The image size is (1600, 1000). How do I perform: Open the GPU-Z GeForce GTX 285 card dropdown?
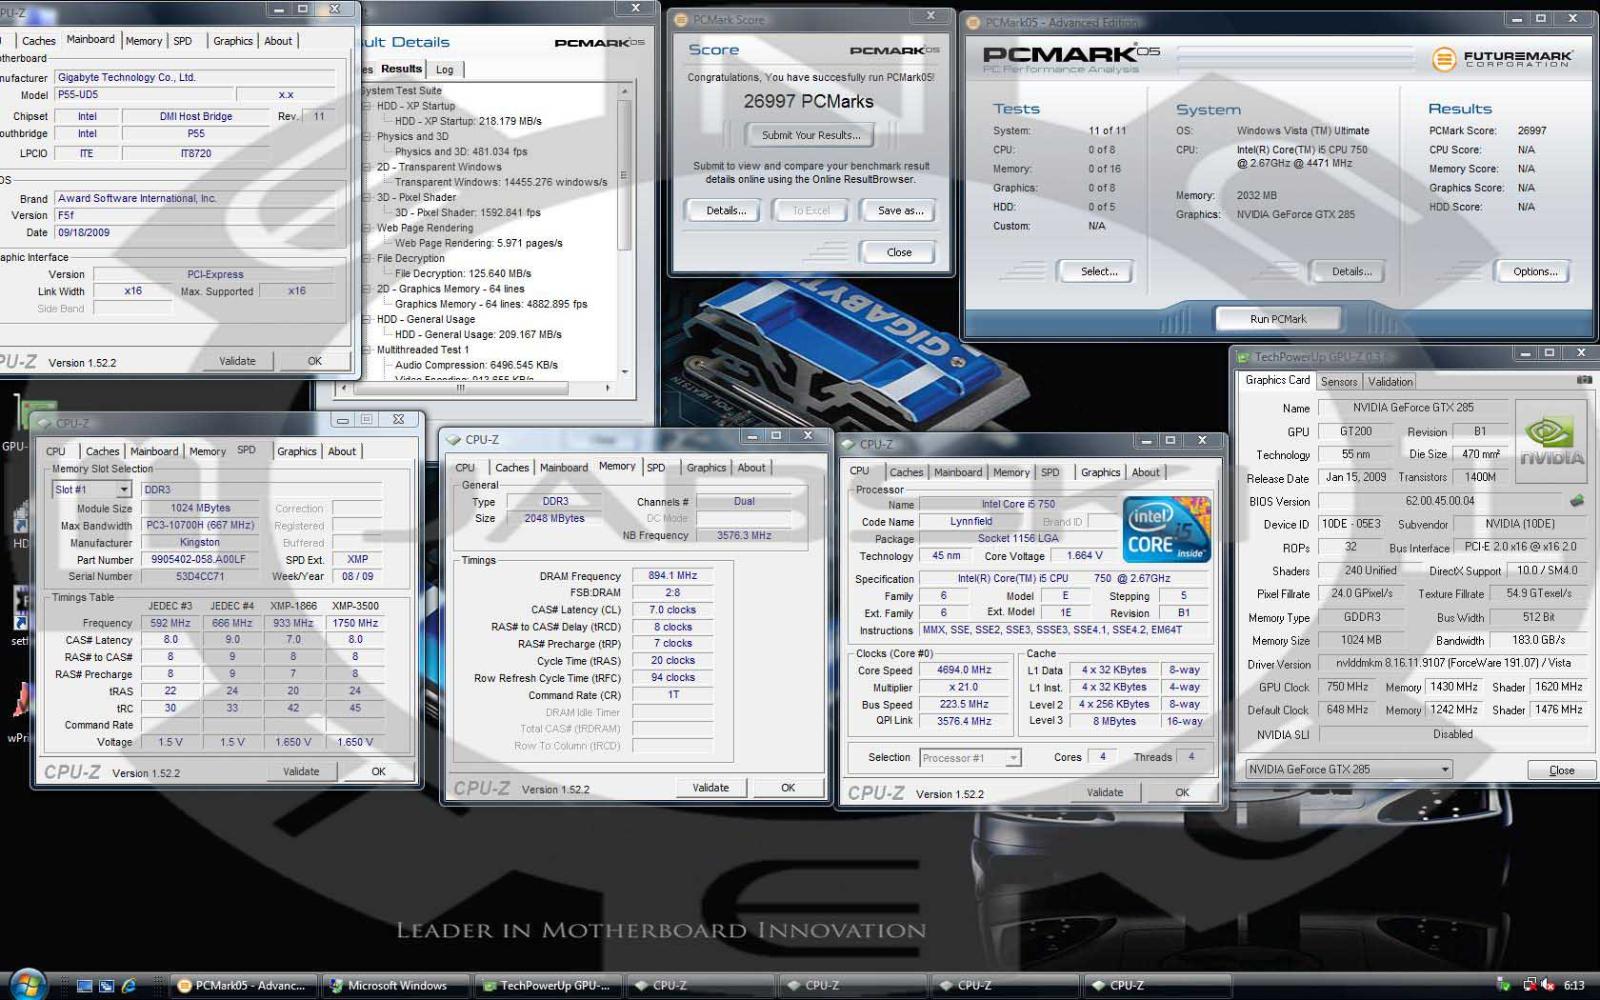tap(1445, 770)
